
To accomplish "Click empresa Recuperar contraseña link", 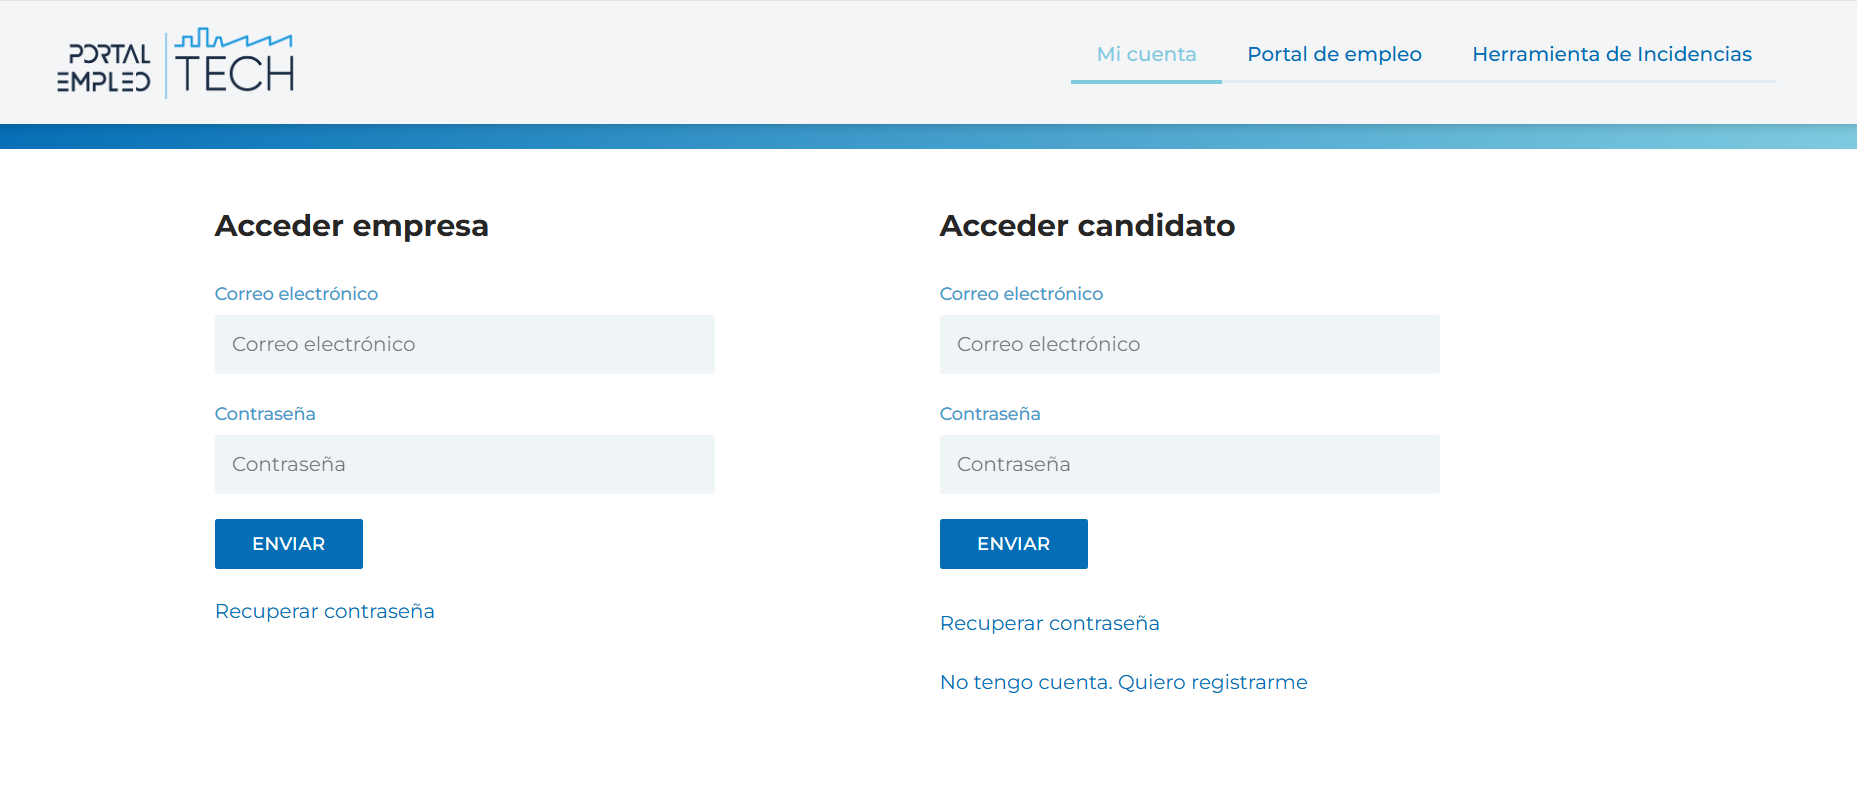I will pyautogui.click(x=325, y=611).
